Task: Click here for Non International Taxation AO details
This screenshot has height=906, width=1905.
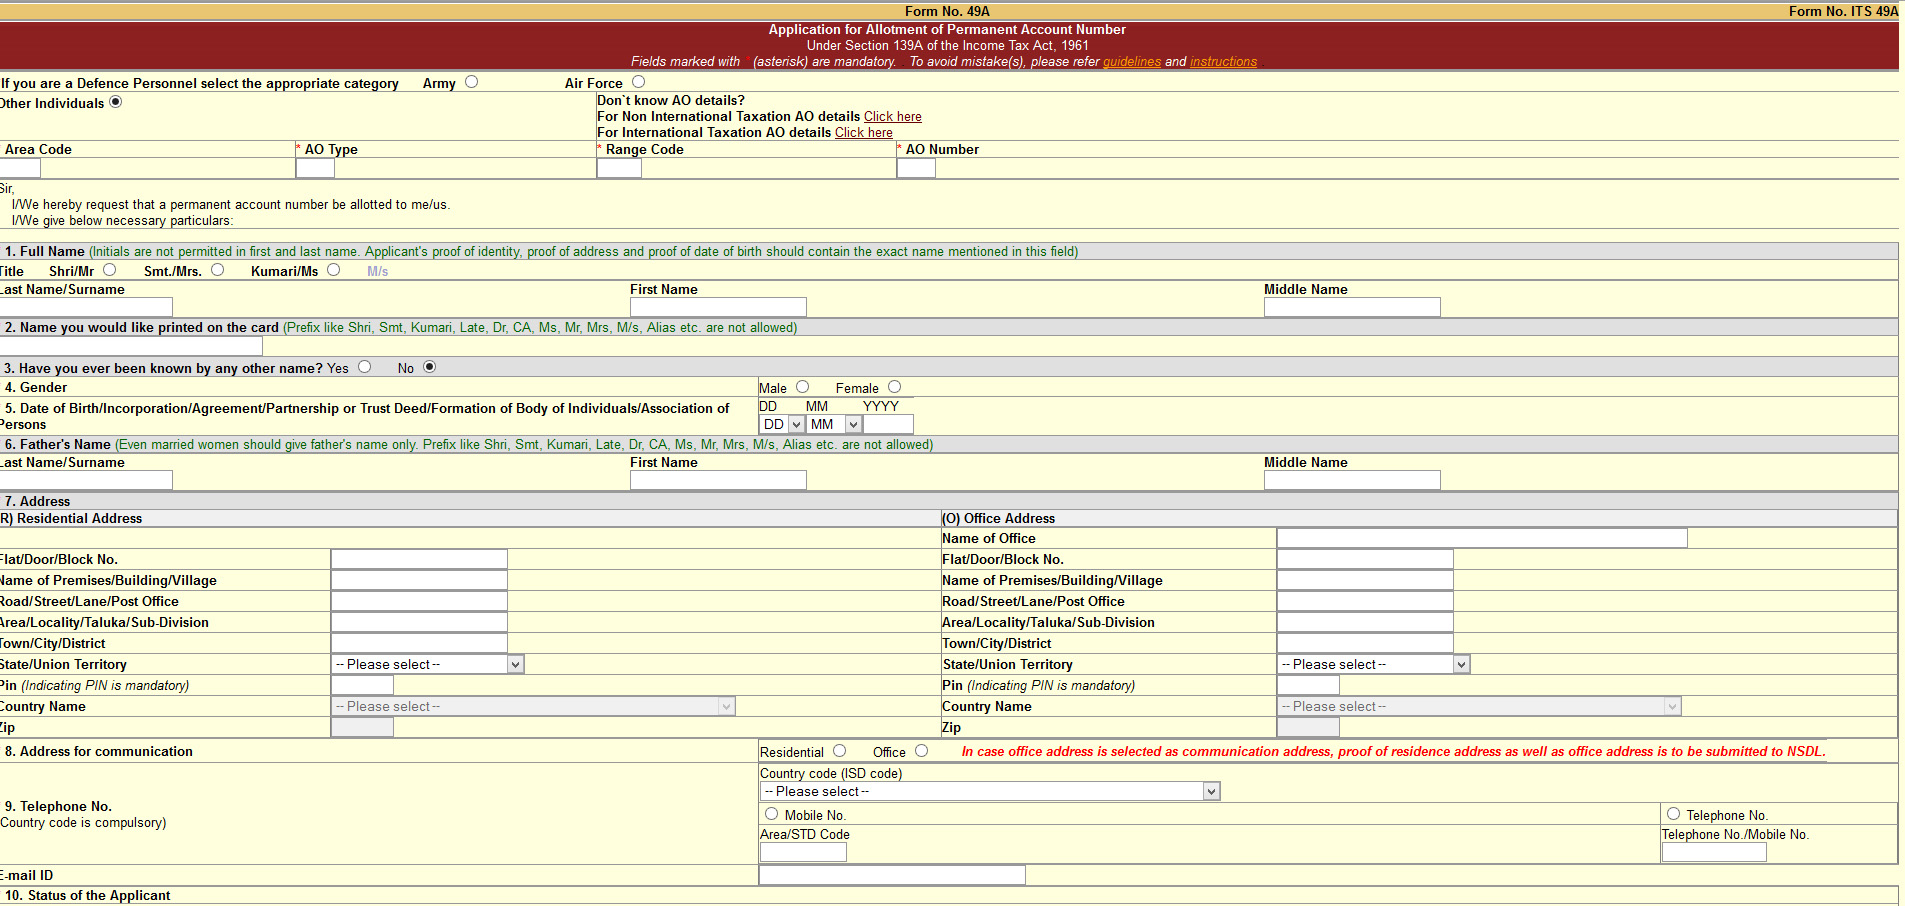Action: 893,117
